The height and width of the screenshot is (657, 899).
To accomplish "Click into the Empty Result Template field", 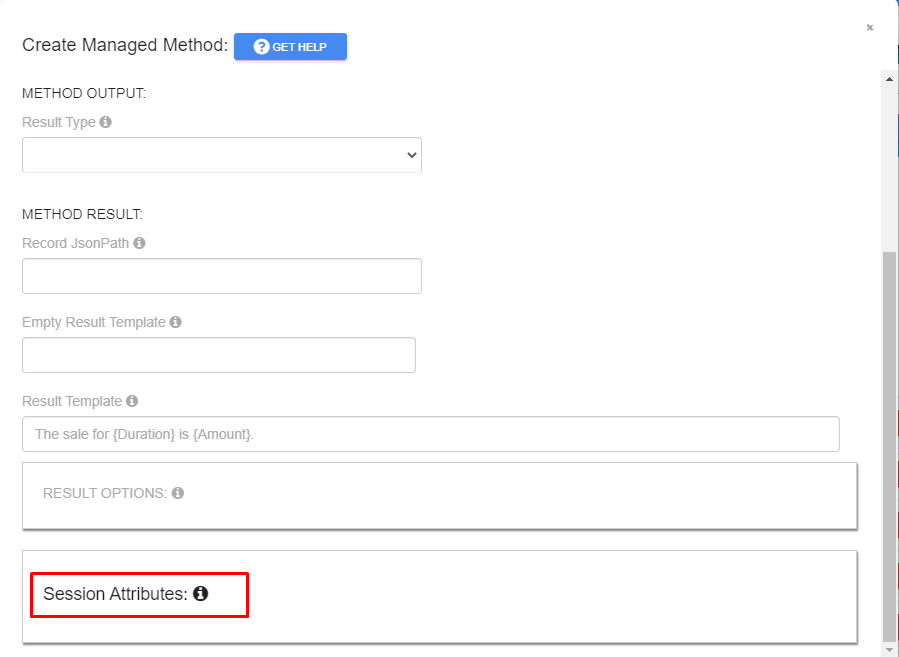I will tap(218, 355).
